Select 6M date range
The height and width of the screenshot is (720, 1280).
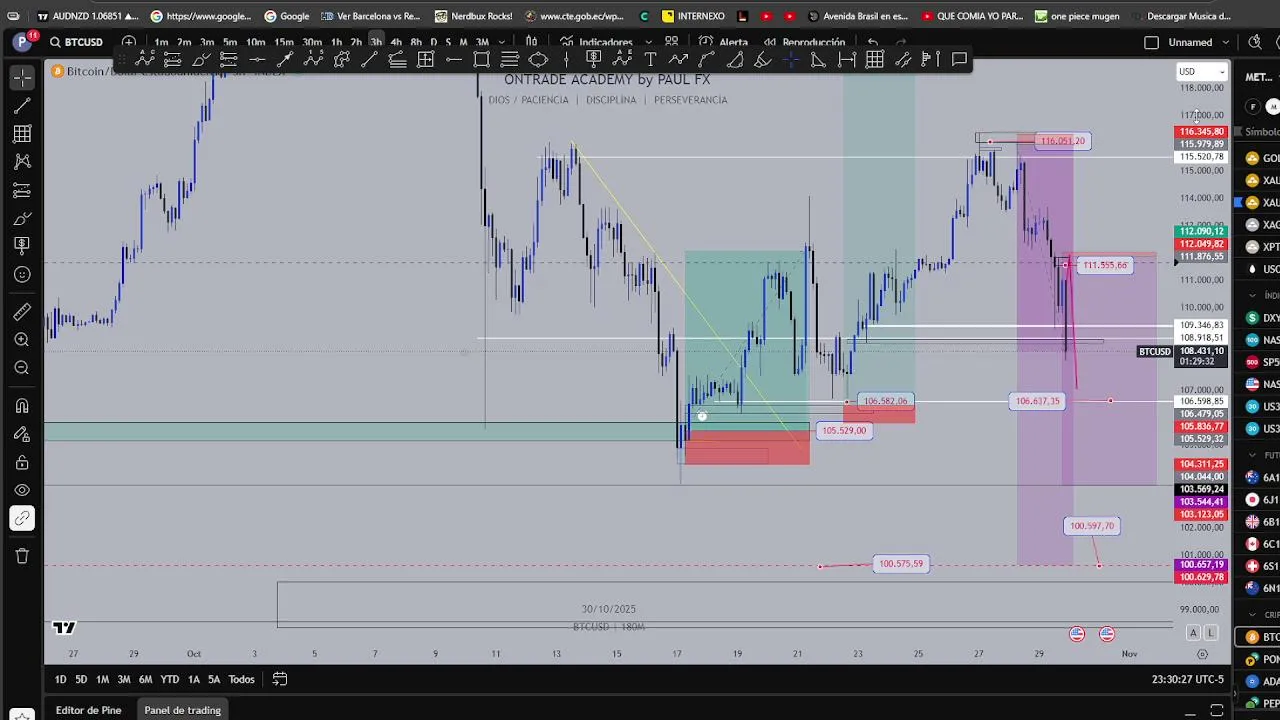145,679
